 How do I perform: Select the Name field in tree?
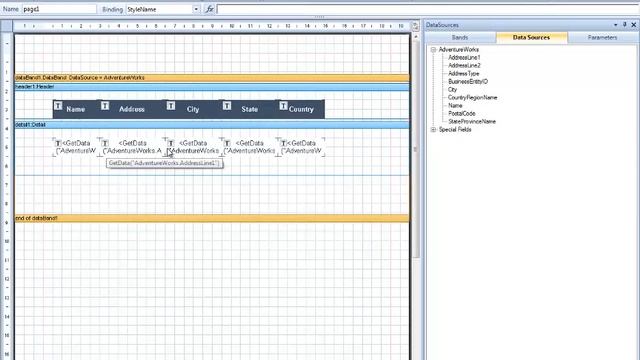point(455,105)
